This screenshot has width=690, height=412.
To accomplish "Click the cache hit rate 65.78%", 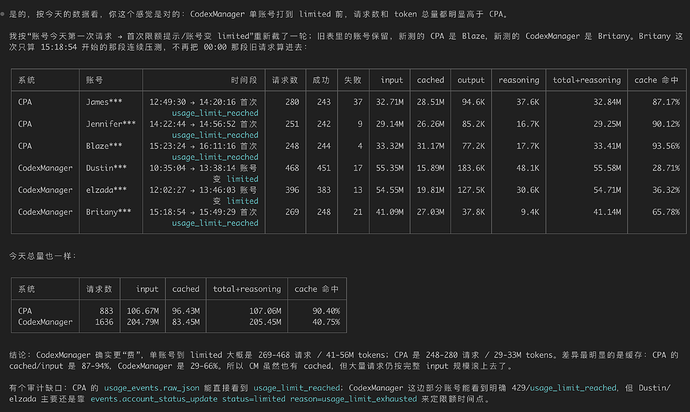I will [666, 212].
